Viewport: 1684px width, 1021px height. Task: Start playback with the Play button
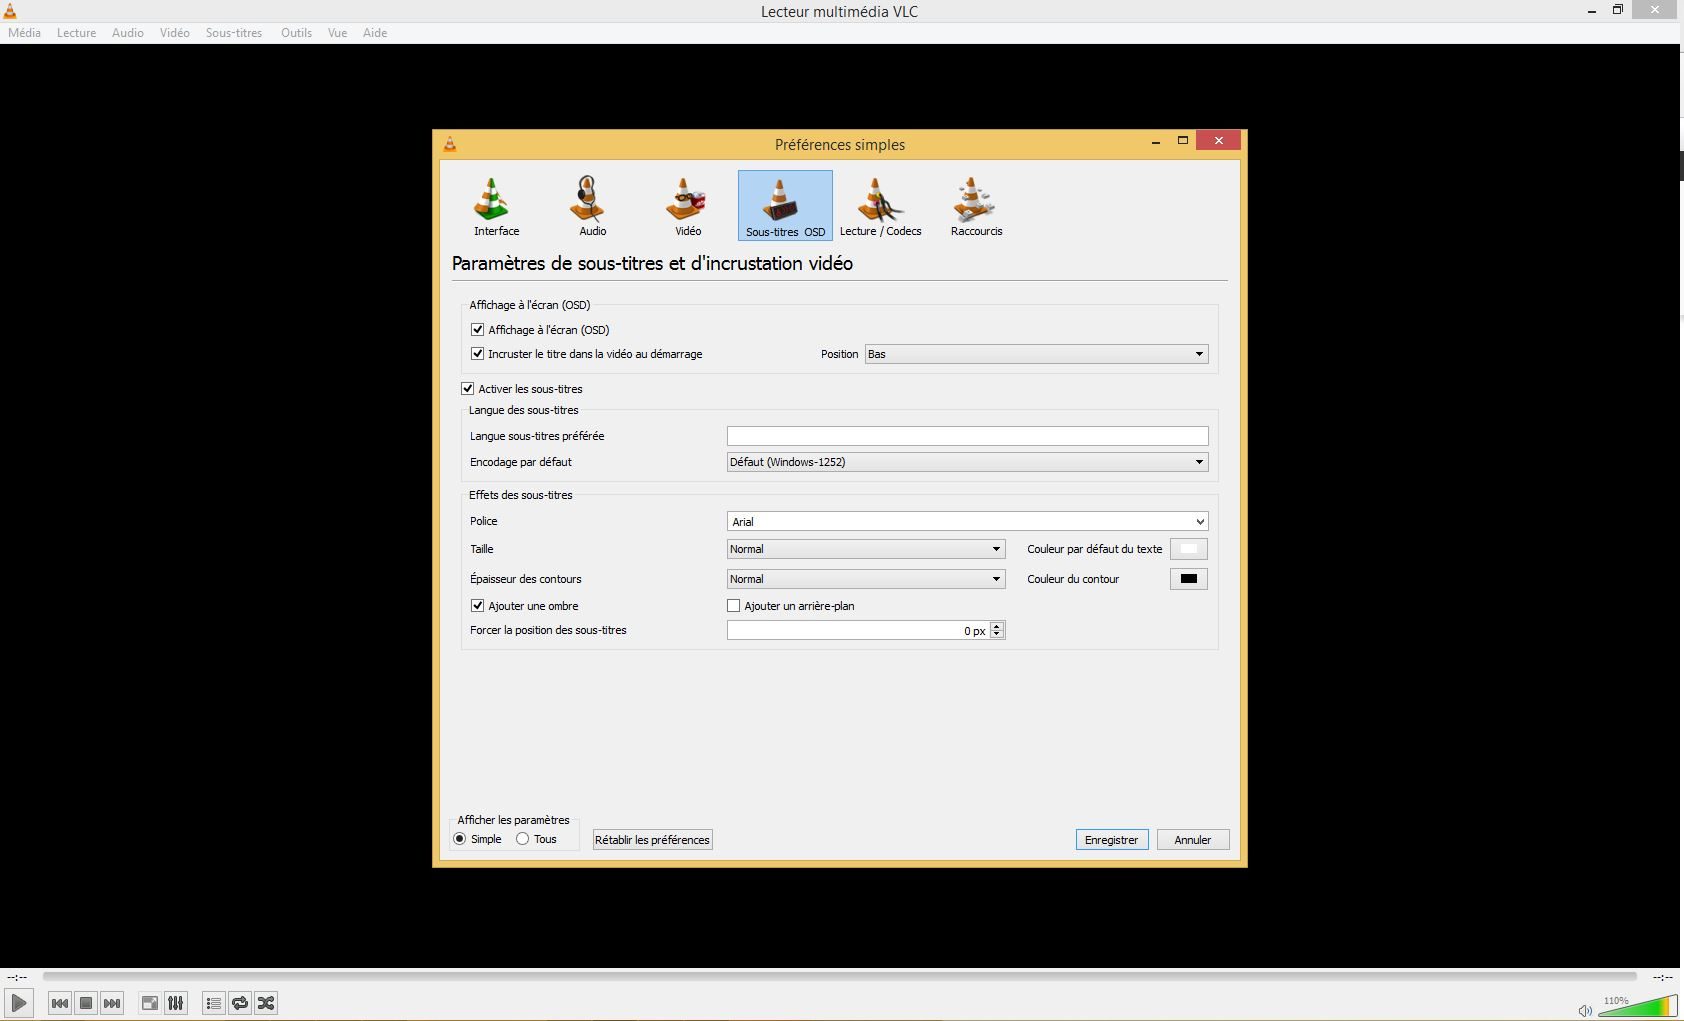click(19, 1003)
